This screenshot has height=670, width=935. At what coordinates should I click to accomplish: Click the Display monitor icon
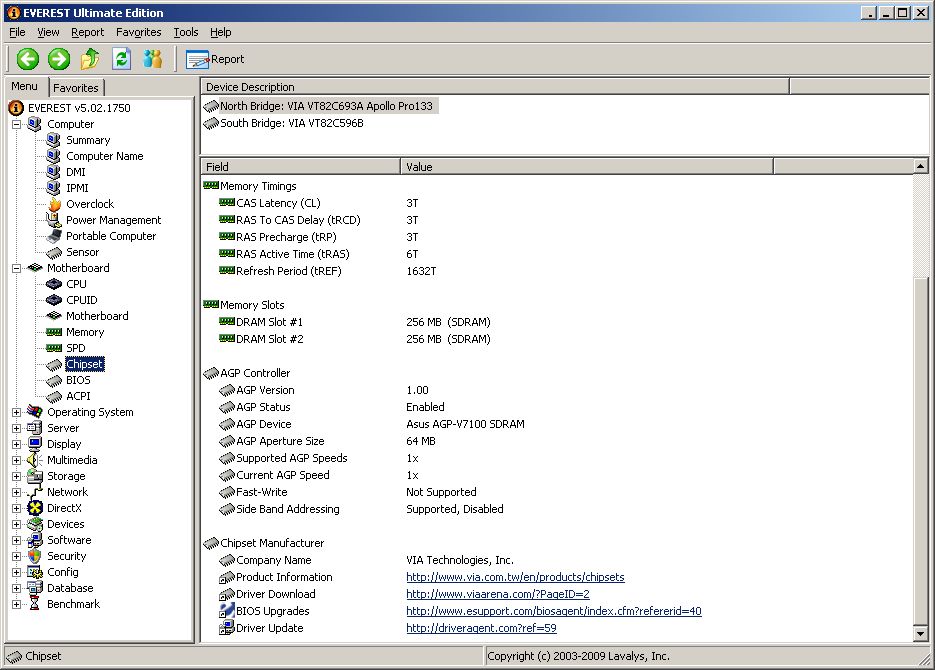tap(35, 444)
